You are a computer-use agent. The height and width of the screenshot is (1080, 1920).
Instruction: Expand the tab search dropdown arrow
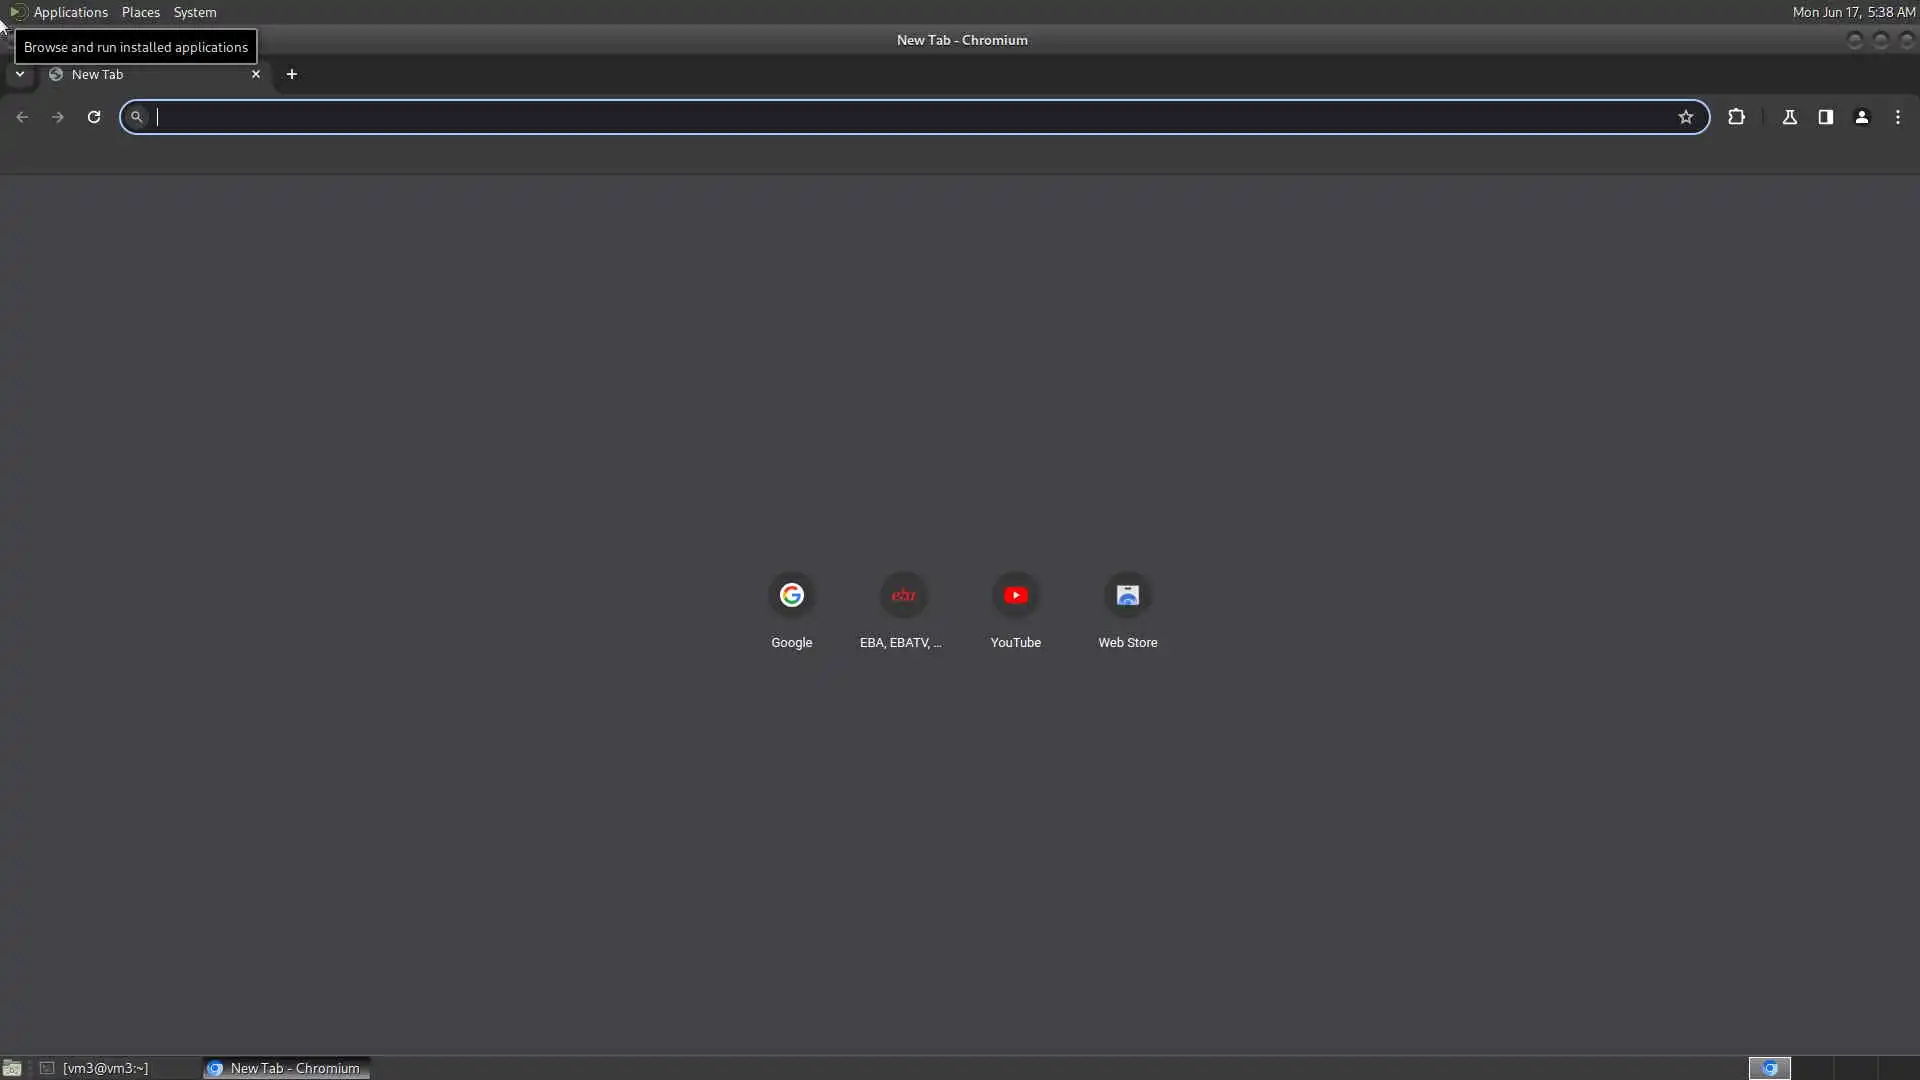pyautogui.click(x=20, y=74)
